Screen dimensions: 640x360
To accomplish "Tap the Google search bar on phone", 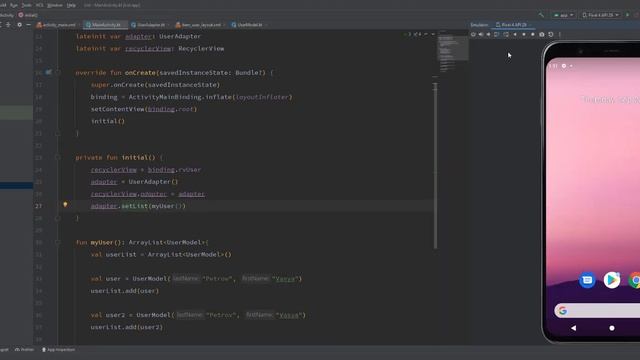I will [597, 311].
